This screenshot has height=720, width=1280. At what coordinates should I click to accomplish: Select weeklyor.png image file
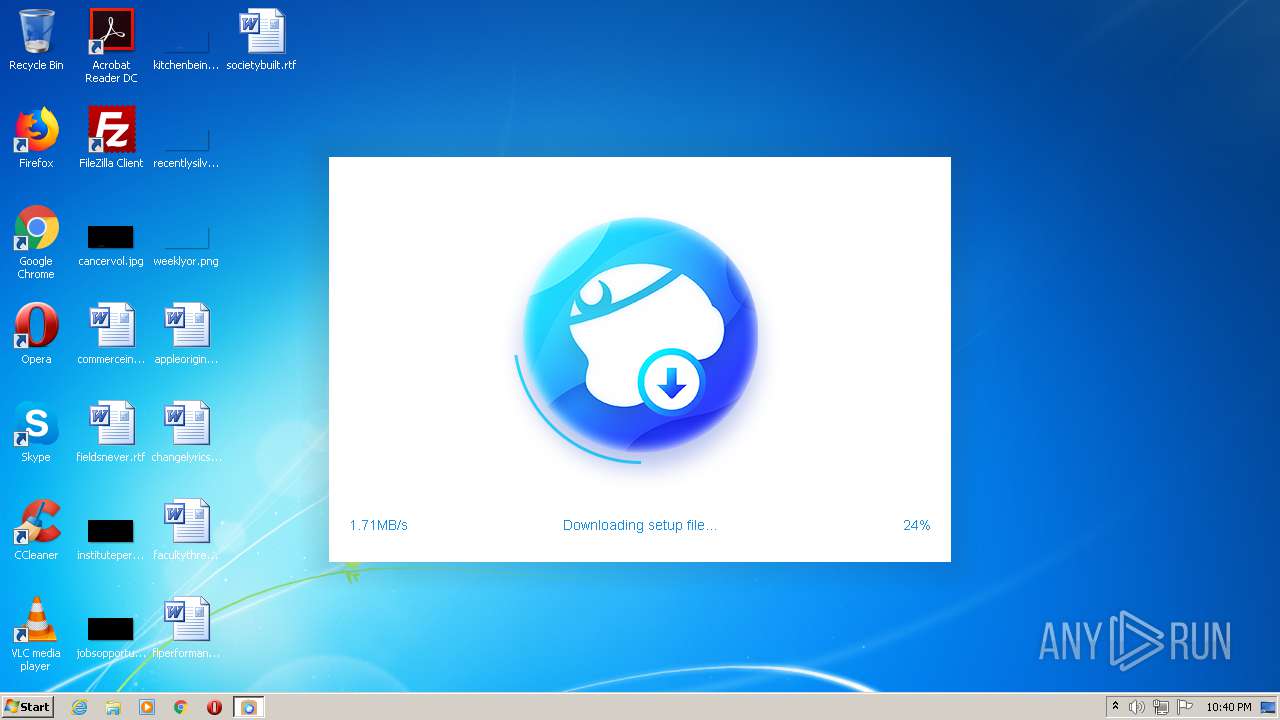pyautogui.click(x=186, y=246)
